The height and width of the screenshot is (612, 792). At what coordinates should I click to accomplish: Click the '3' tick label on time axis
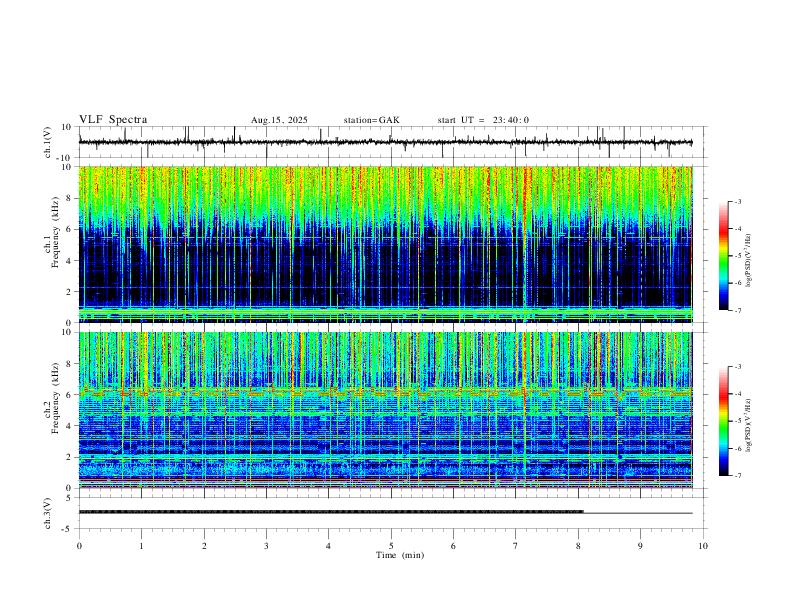coord(266,546)
